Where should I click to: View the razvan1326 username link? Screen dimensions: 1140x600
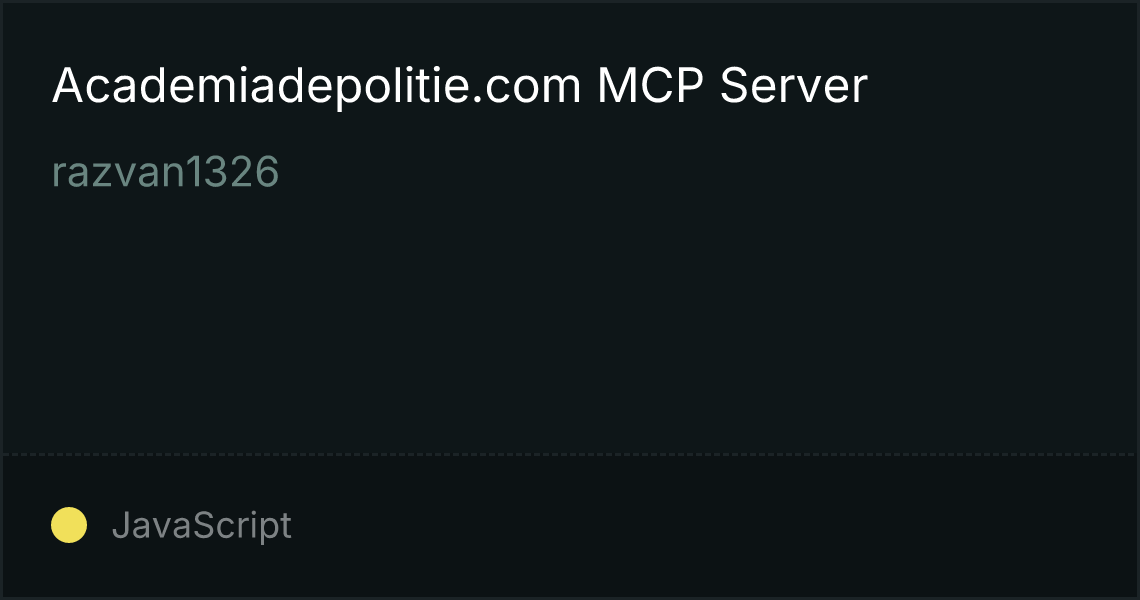point(165,172)
